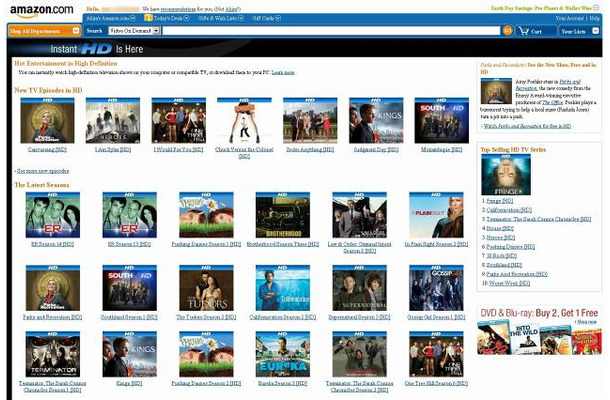610x400 pixels.
Task: Click the Today's Deals gift box icon
Action: coord(148,18)
